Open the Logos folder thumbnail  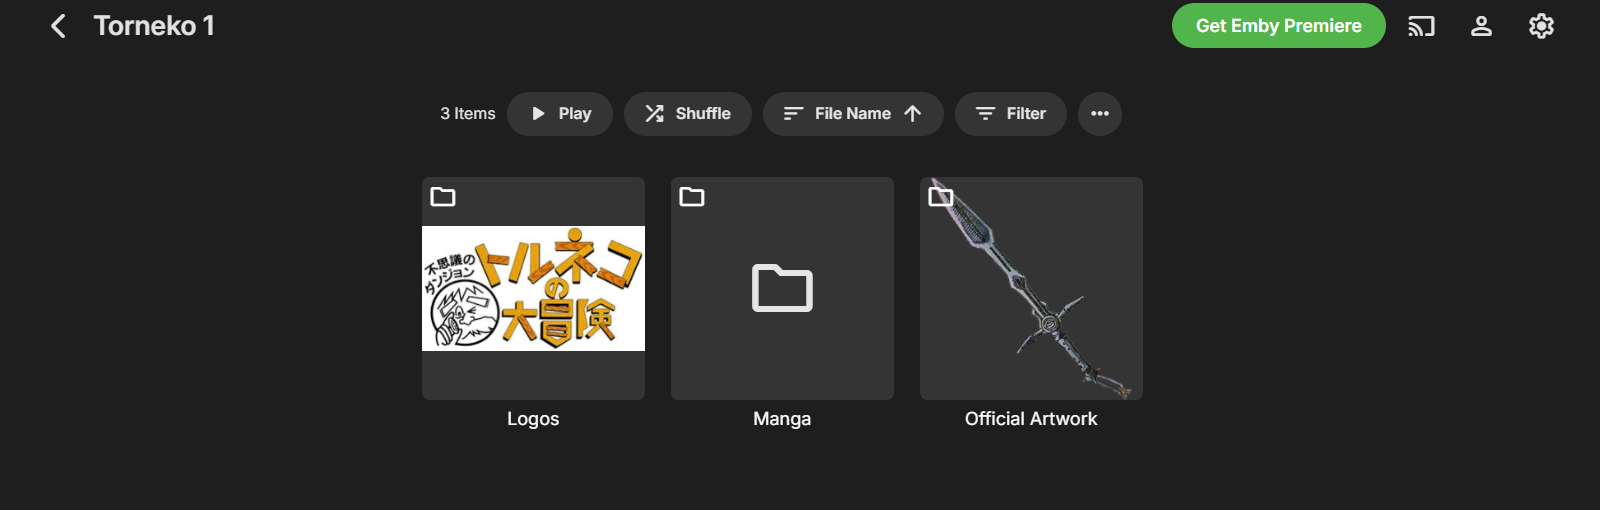click(533, 288)
